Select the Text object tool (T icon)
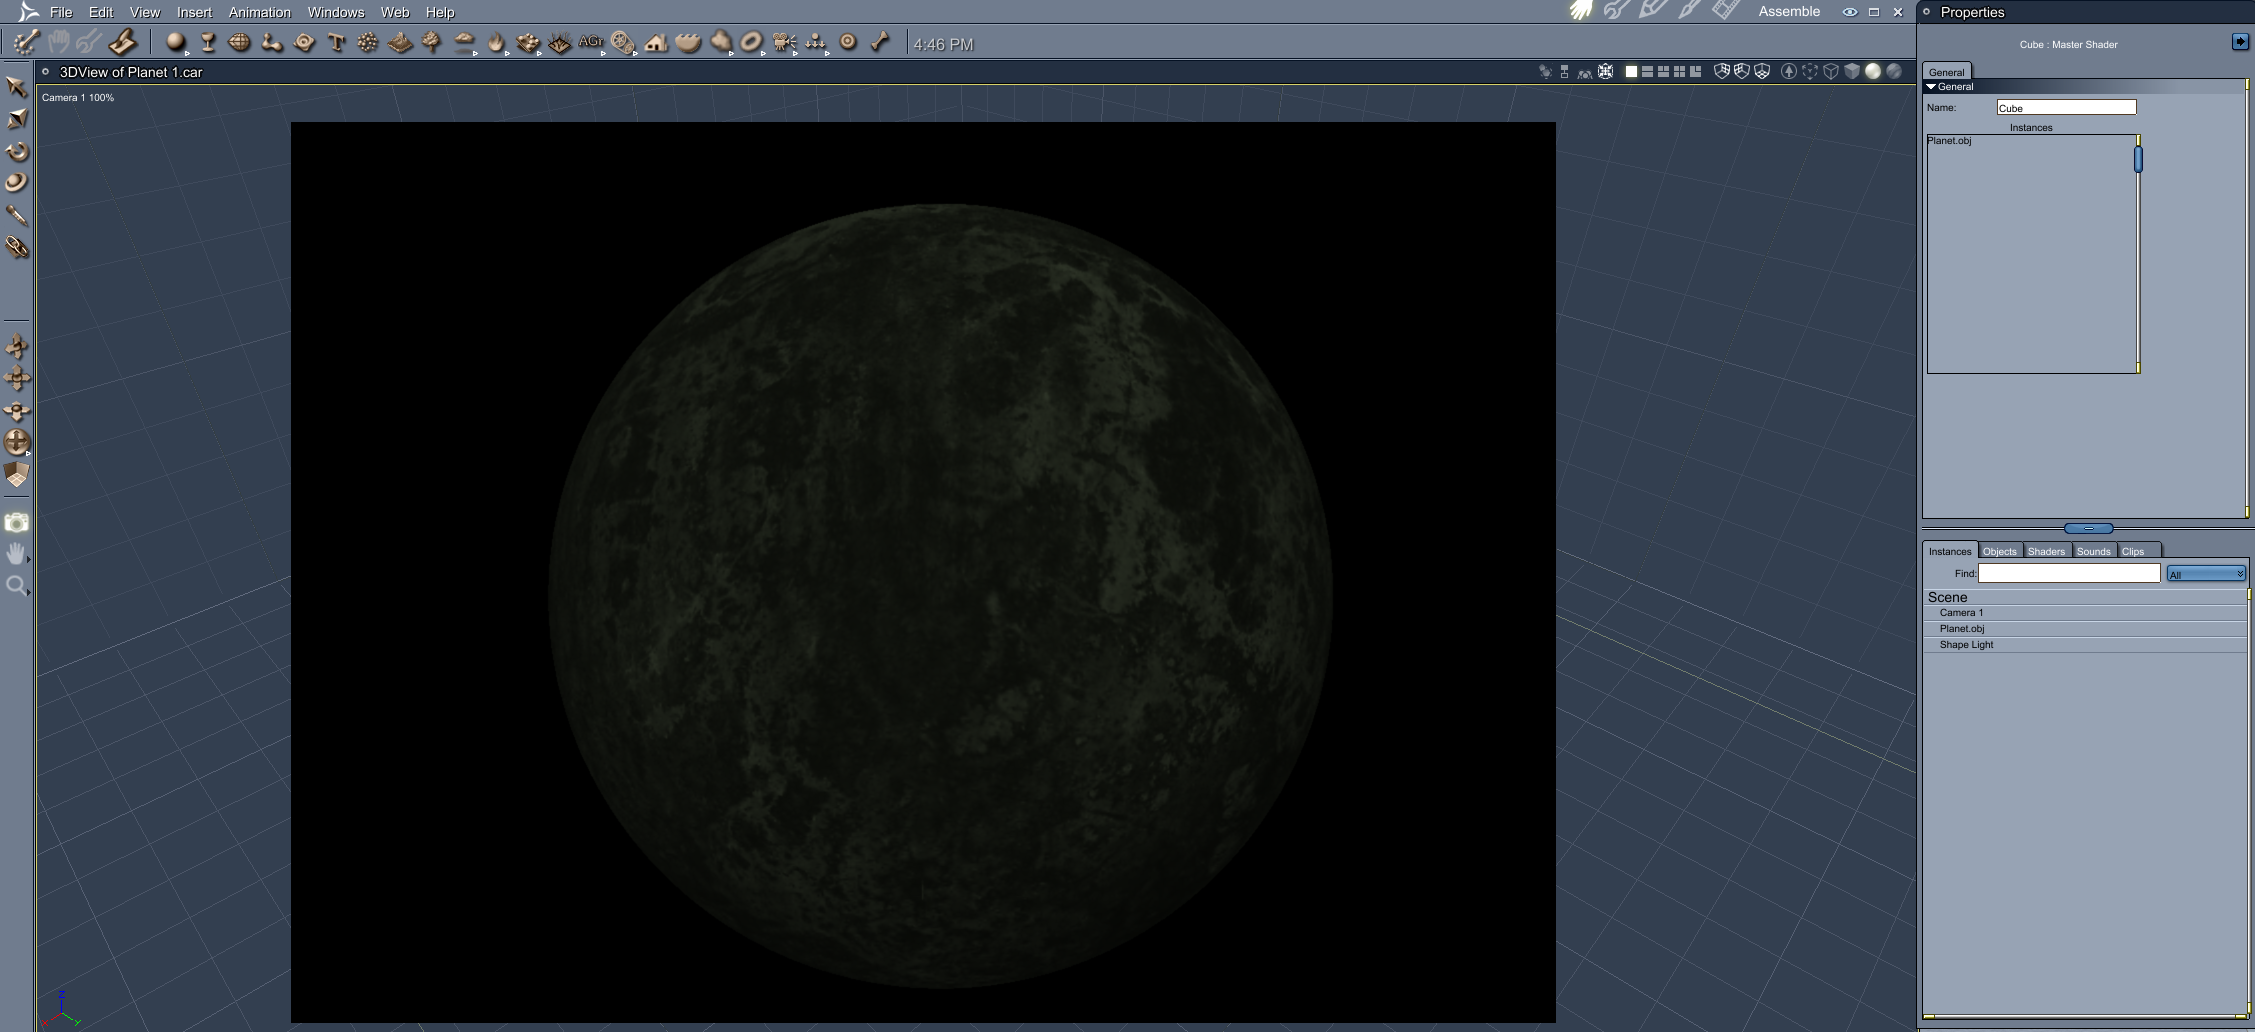This screenshot has width=2255, height=1032. [x=336, y=42]
